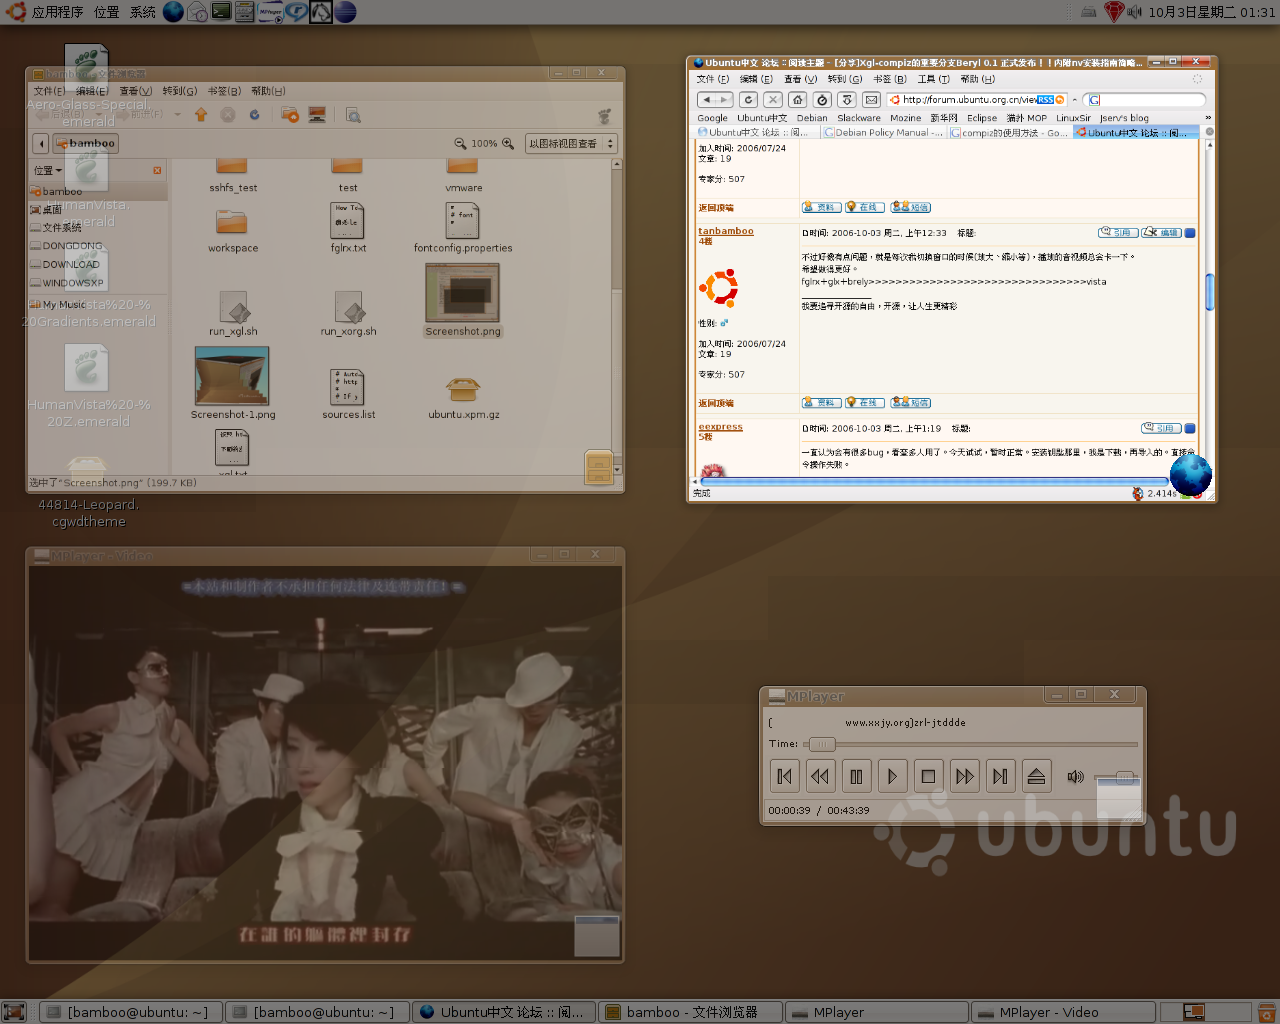The image size is (1280, 1024).
Task: Go to home page in web browser
Action: [797, 99]
